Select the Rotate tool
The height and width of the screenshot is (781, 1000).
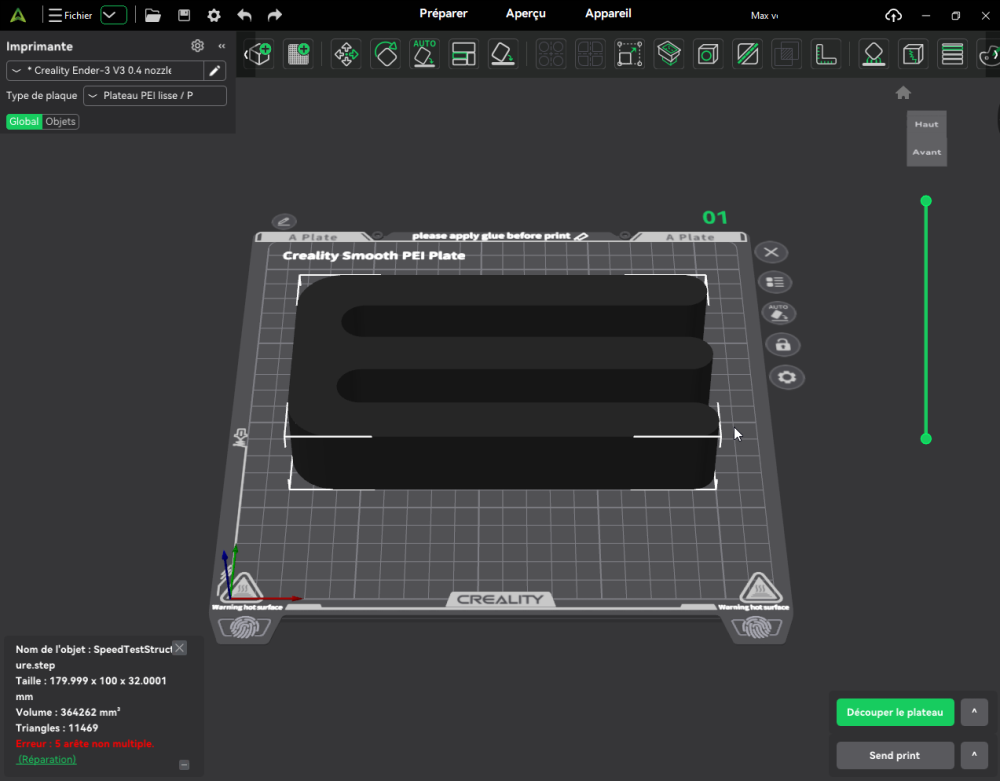pos(386,54)
